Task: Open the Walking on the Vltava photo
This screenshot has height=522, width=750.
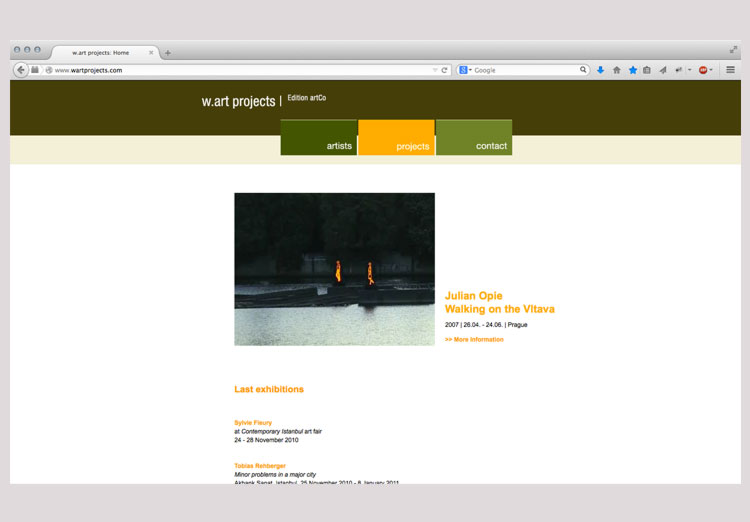Action: coord(334,269)
